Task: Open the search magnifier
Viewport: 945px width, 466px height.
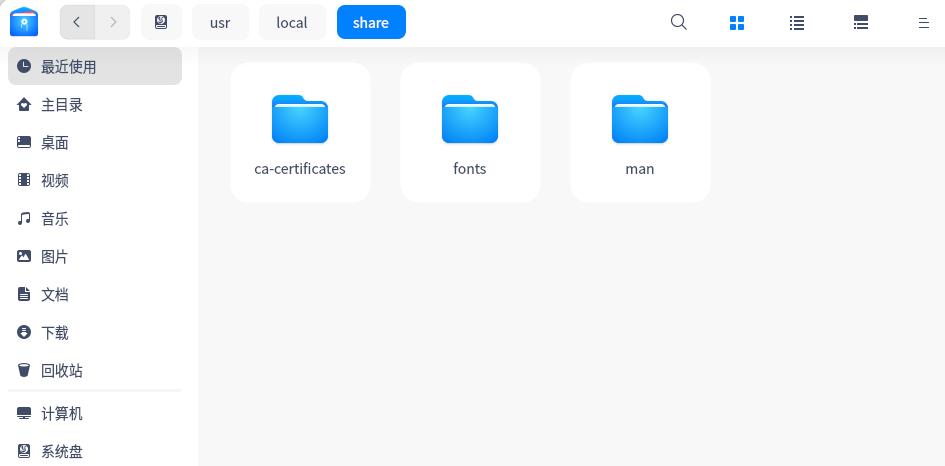Action: point(679,22)
